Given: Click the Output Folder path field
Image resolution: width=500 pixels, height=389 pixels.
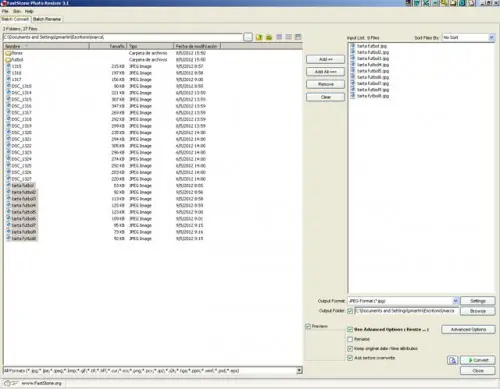Looking at the screenshot, I should coord(406,311).
